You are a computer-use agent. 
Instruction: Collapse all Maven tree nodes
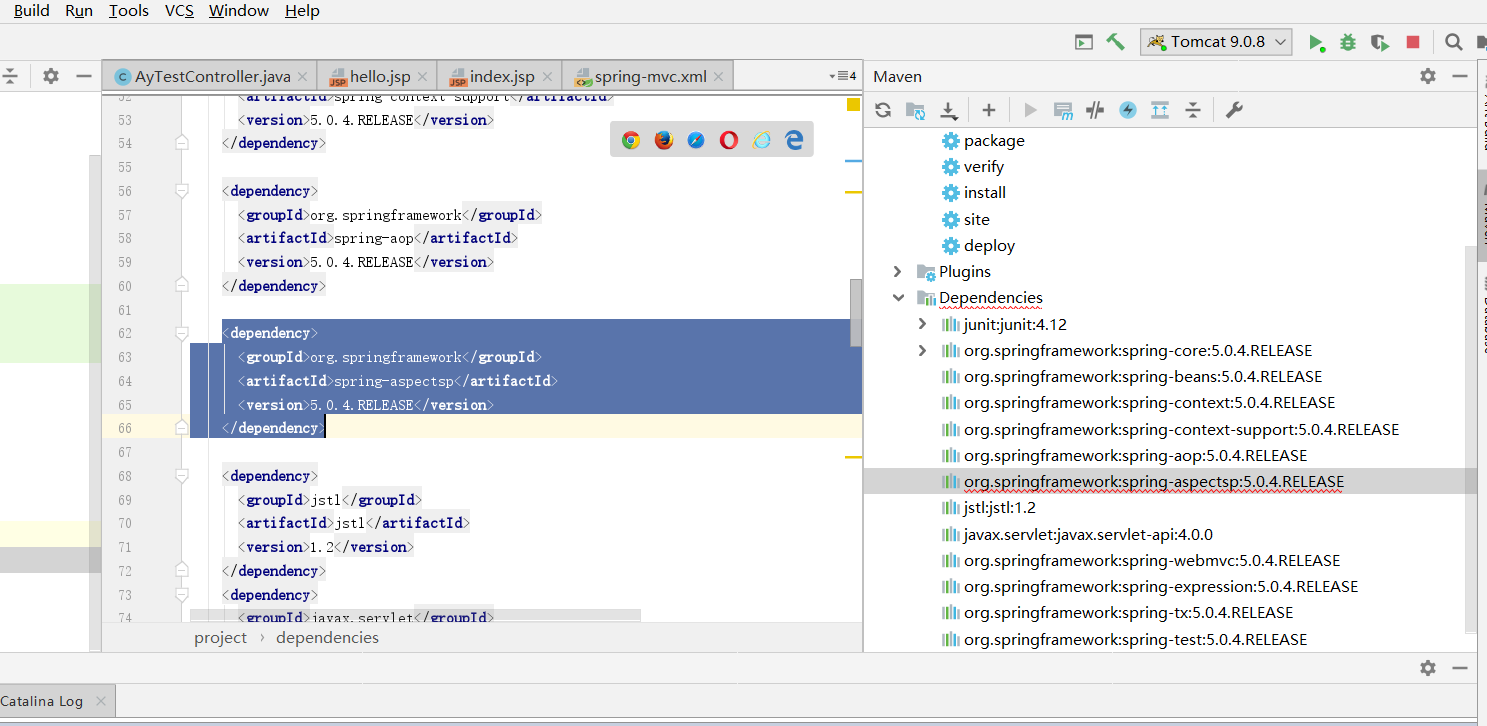tap(1192, 110)
